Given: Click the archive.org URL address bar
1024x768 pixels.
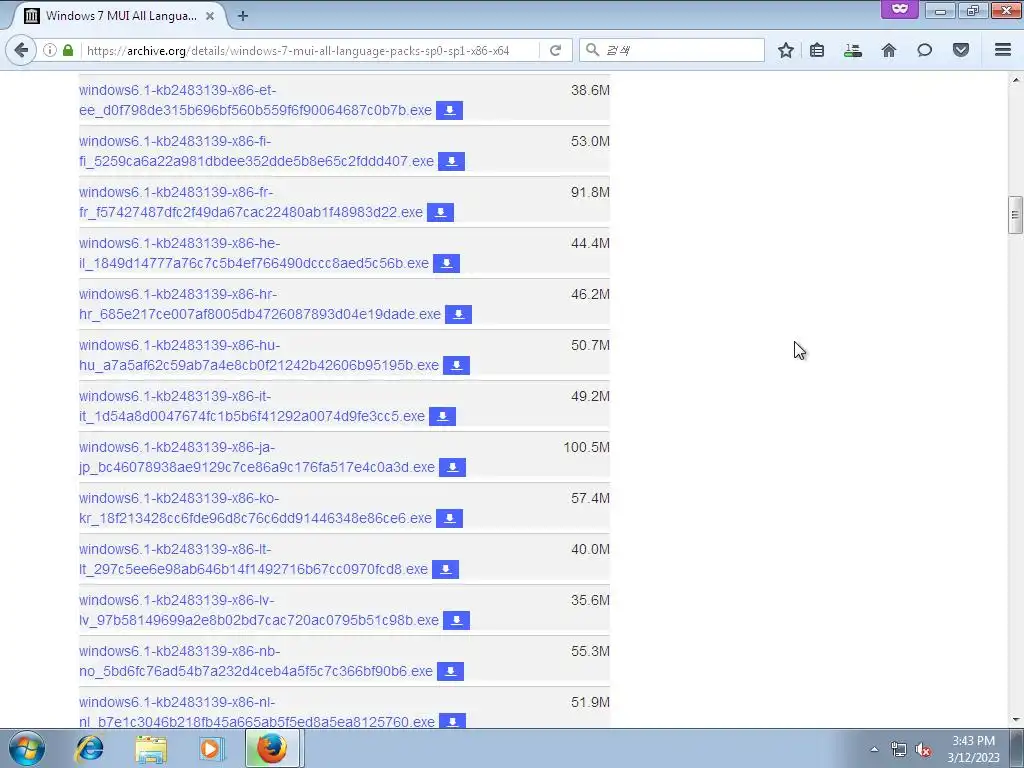Looking at the screenshot, I should (310, 50).
